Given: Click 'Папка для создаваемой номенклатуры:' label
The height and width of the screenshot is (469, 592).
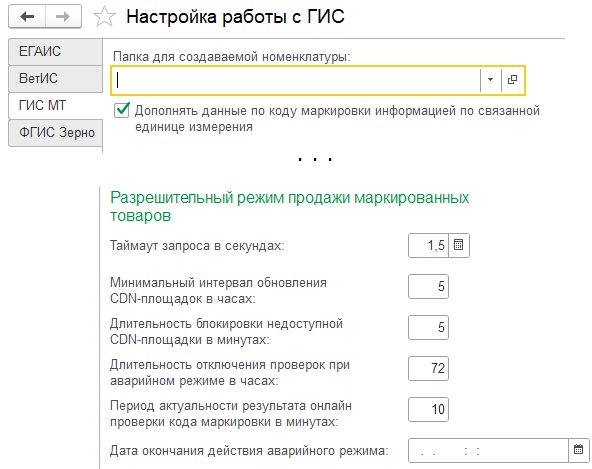Looking at the screenshot, I should [232, 57].
